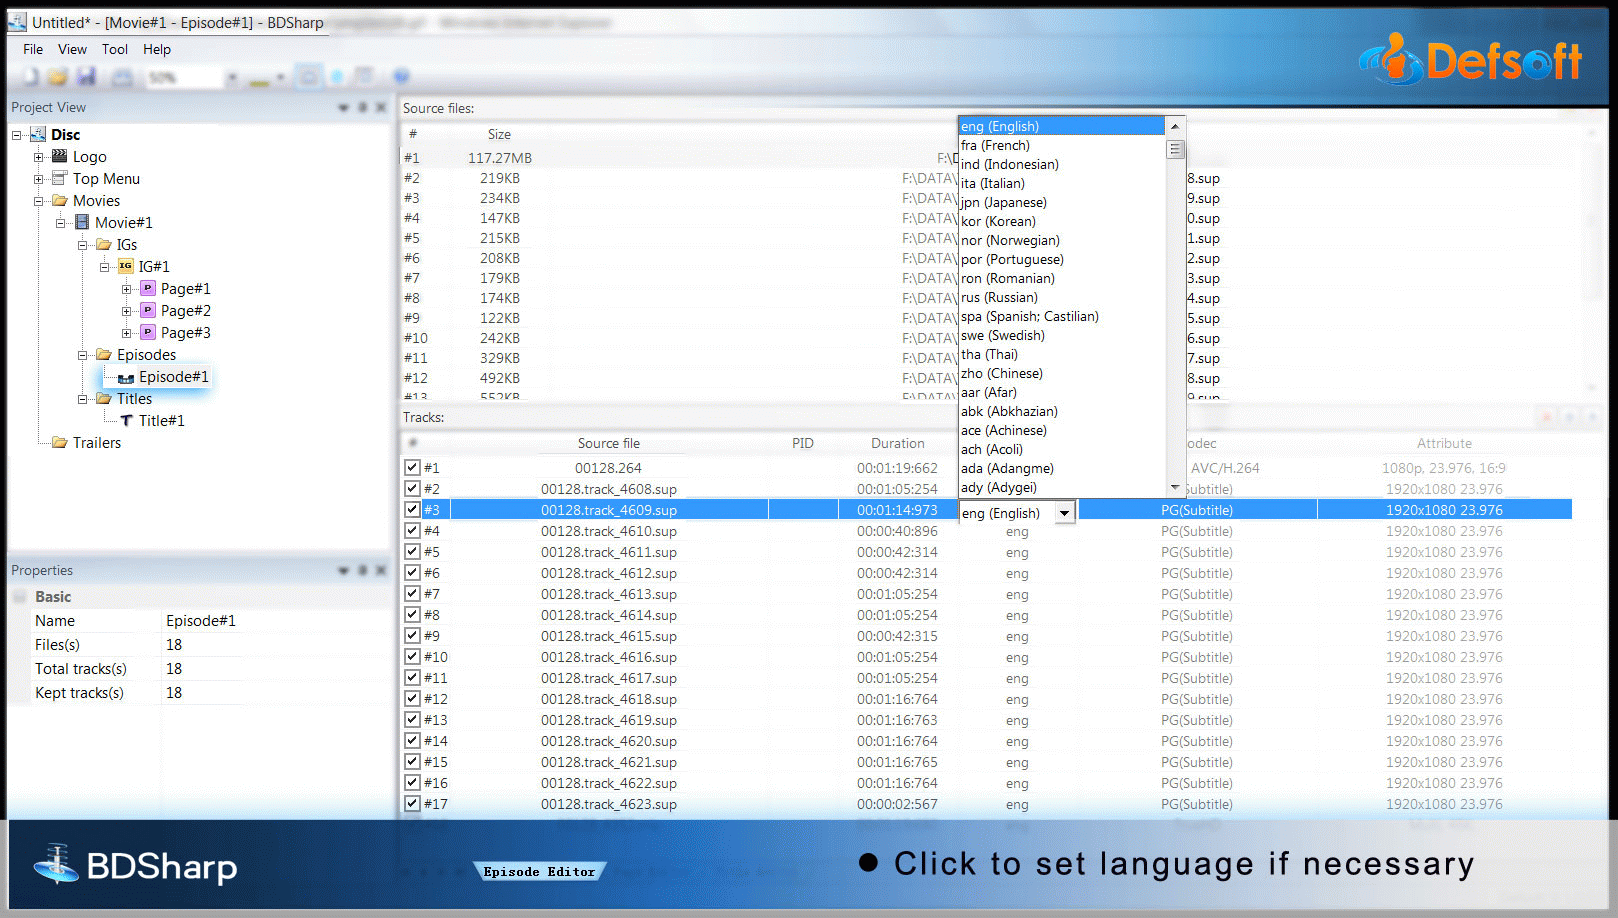Click the Title#1 T icon
Screen dimensions: 1618x918
(x=126, y=420)
